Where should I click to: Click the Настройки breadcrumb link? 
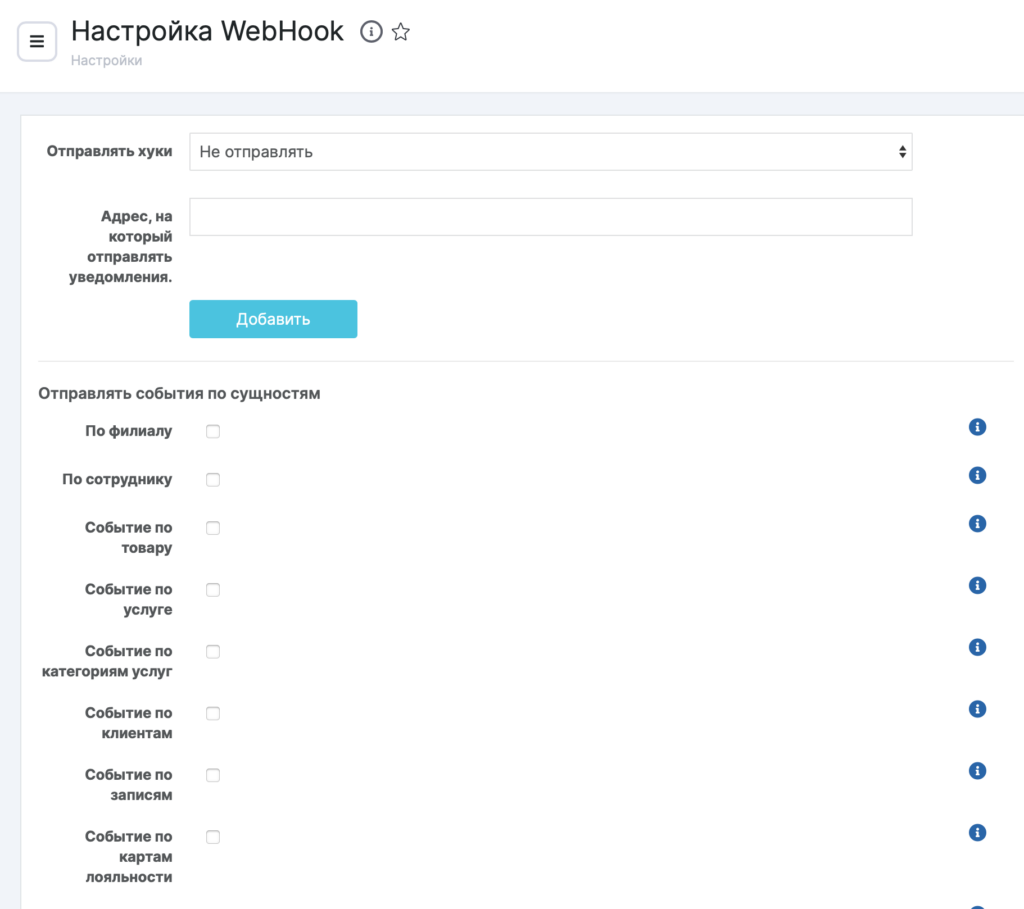coord(106,61)
